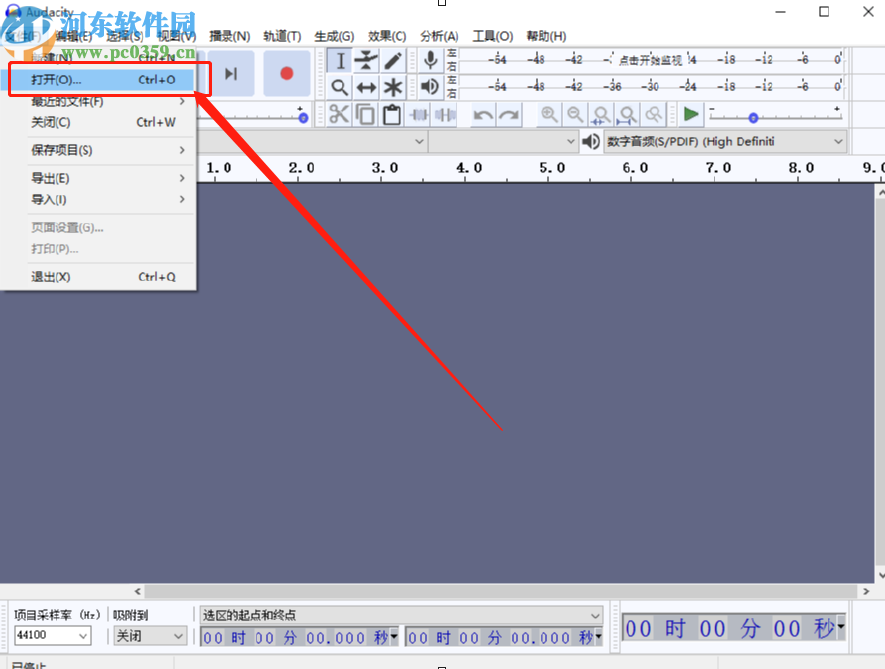Viewport: 885px width, 669px height.
Task: Open the 工具(O) menu
Action: point(493,36)
